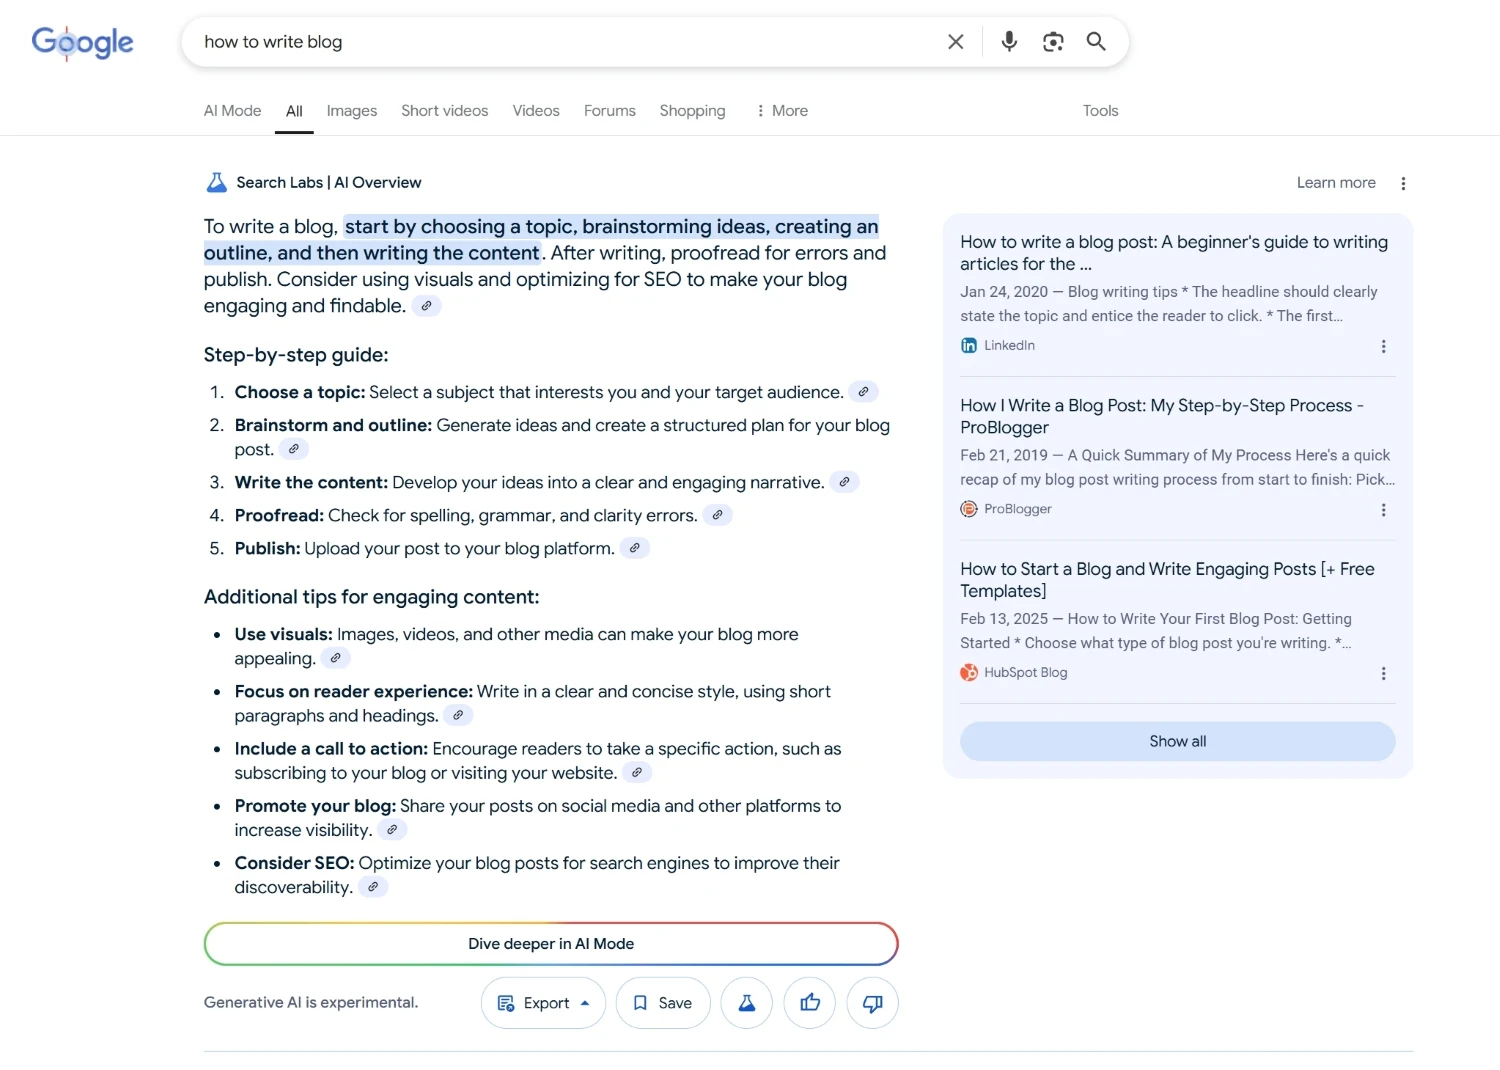Open the Search Labs flask button
Viewport: 1500px width, 1070px height.
click(x=747, y=1003)
